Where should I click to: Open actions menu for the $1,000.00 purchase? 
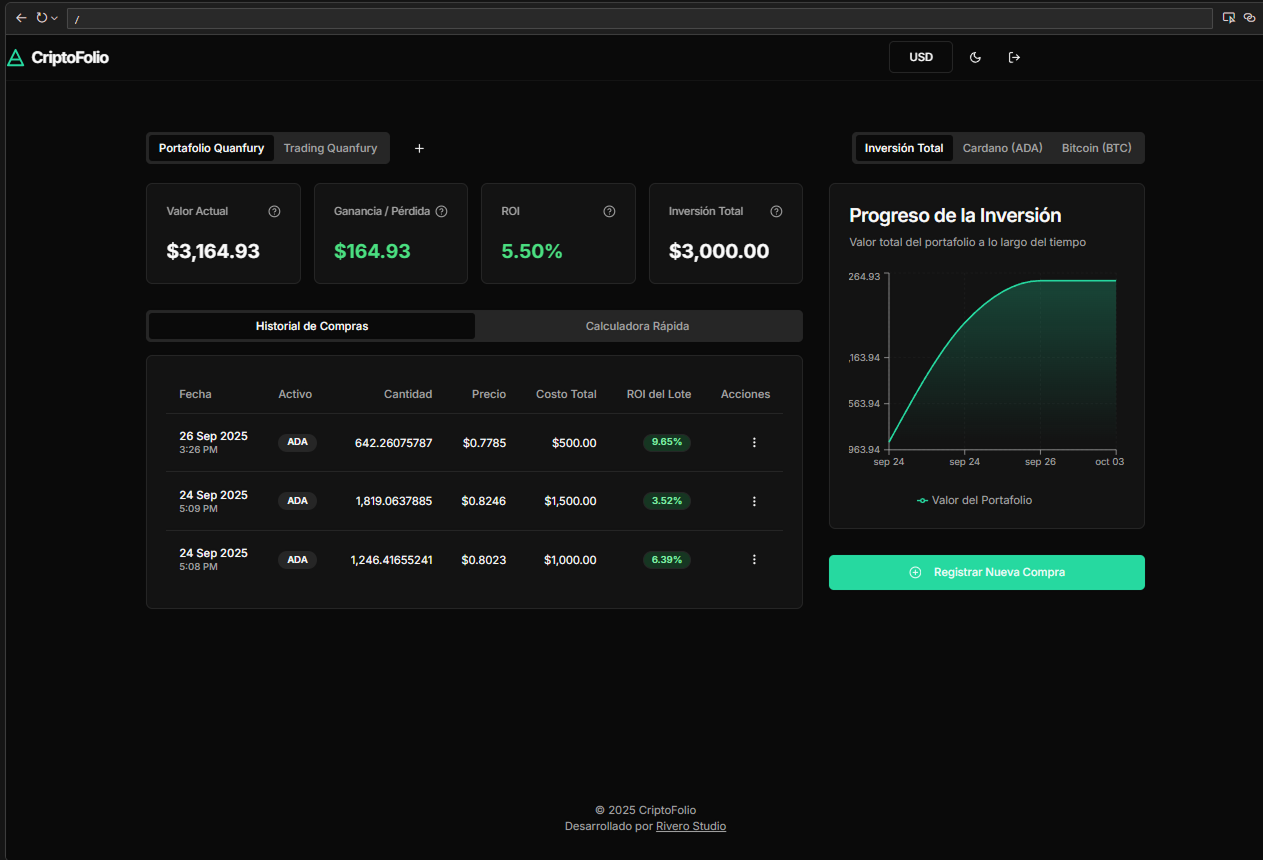point(754,560)
